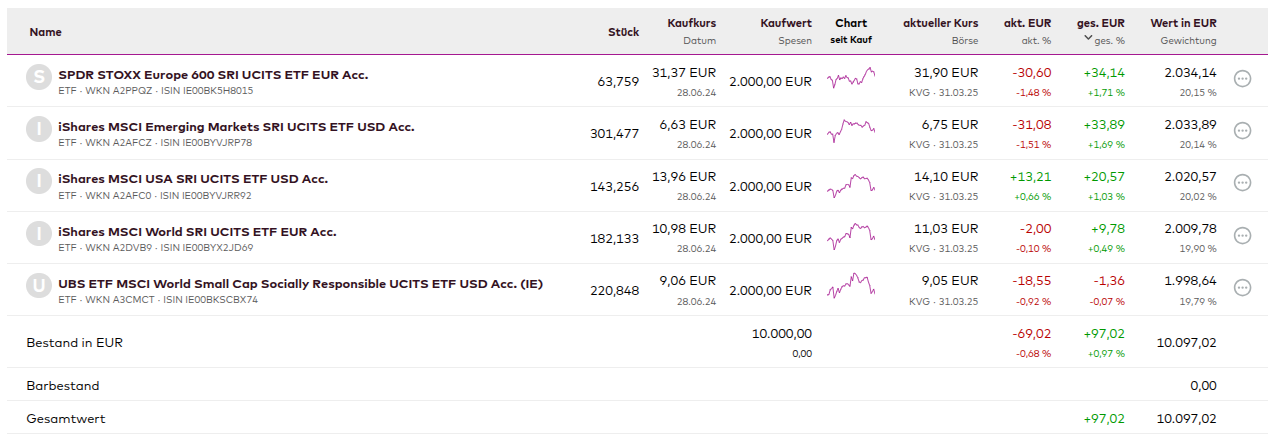Click the 'U' avatar icon of UBS ETF

pyautogui.click(x=38, y=287)
